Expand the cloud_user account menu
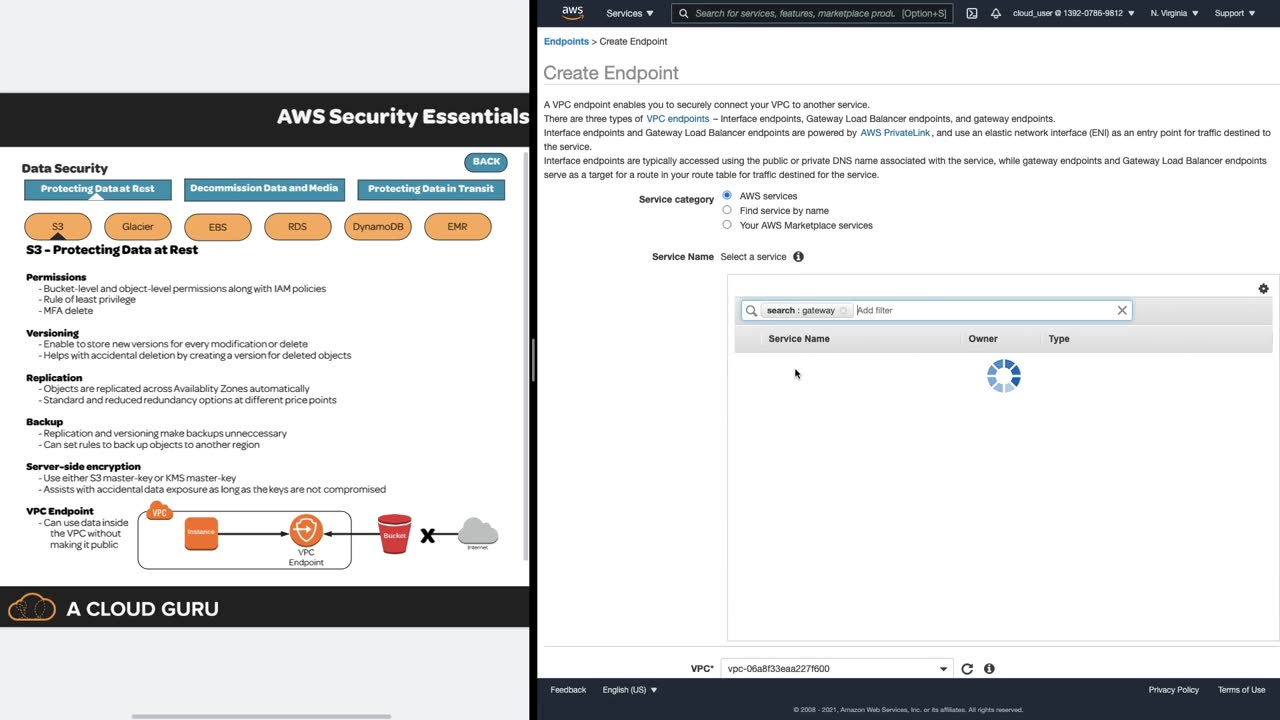The image size is (1280, 720). click(1074, 13)
